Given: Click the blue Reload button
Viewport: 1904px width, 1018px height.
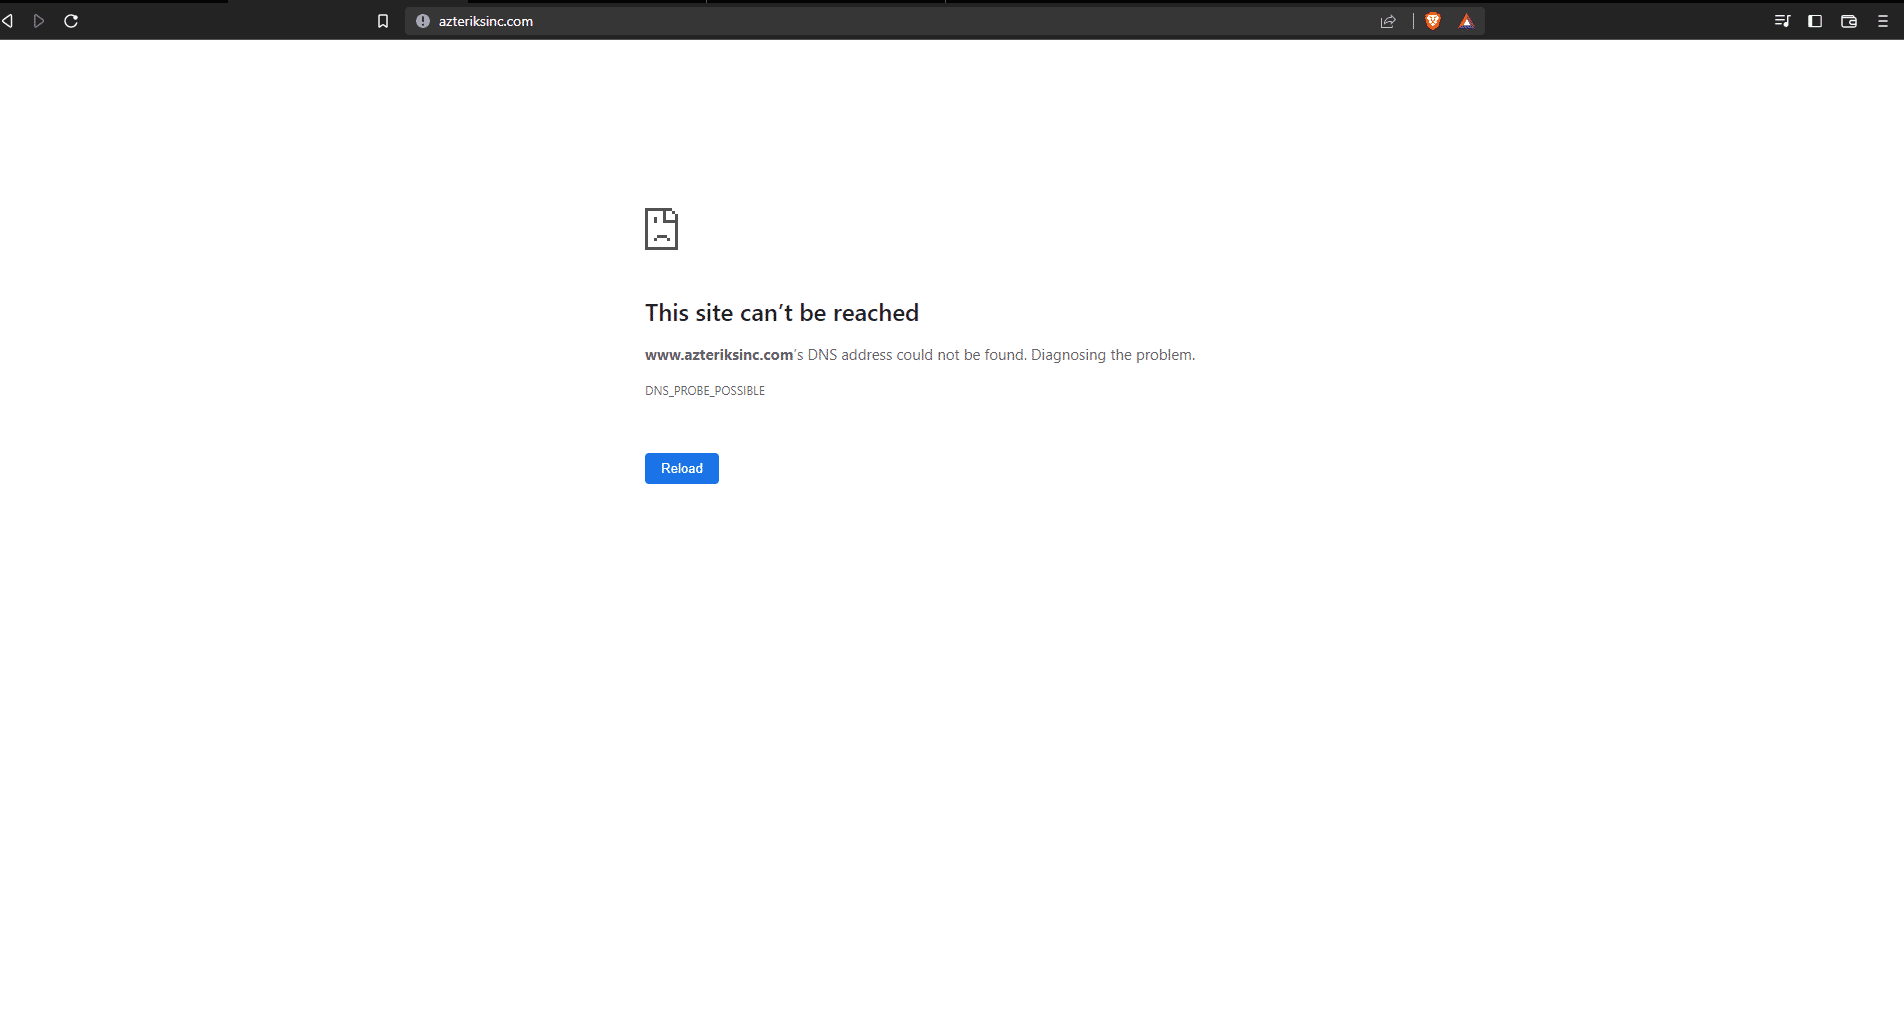Looking at the screenshot, I should point(682,468).
